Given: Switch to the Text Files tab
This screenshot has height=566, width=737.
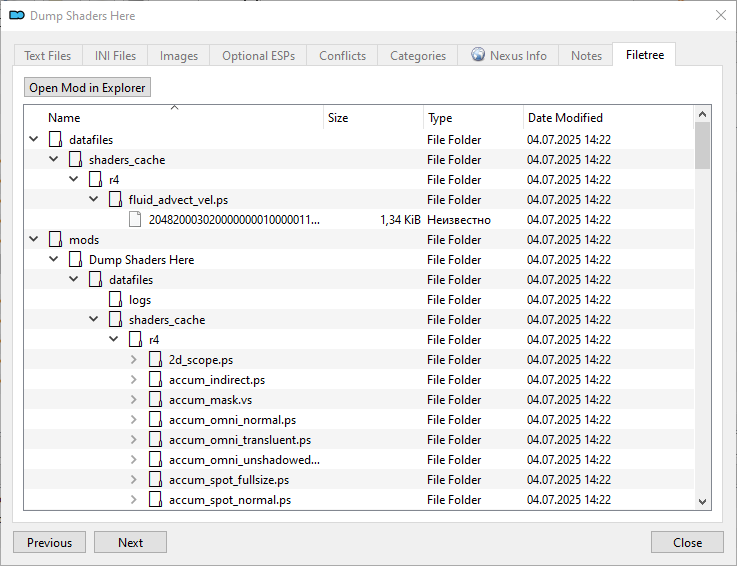Looking at the screenshot, I should tap(48, 55).
